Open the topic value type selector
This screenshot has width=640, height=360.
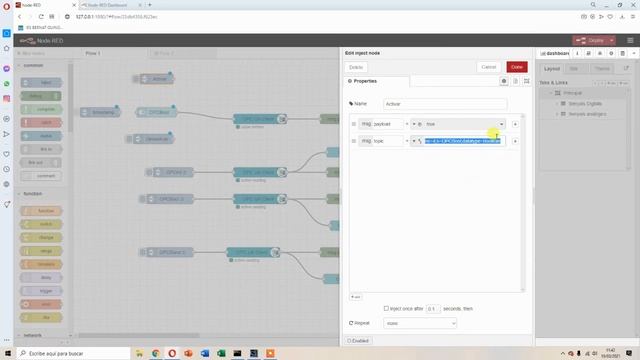click(x=417, y=141)
